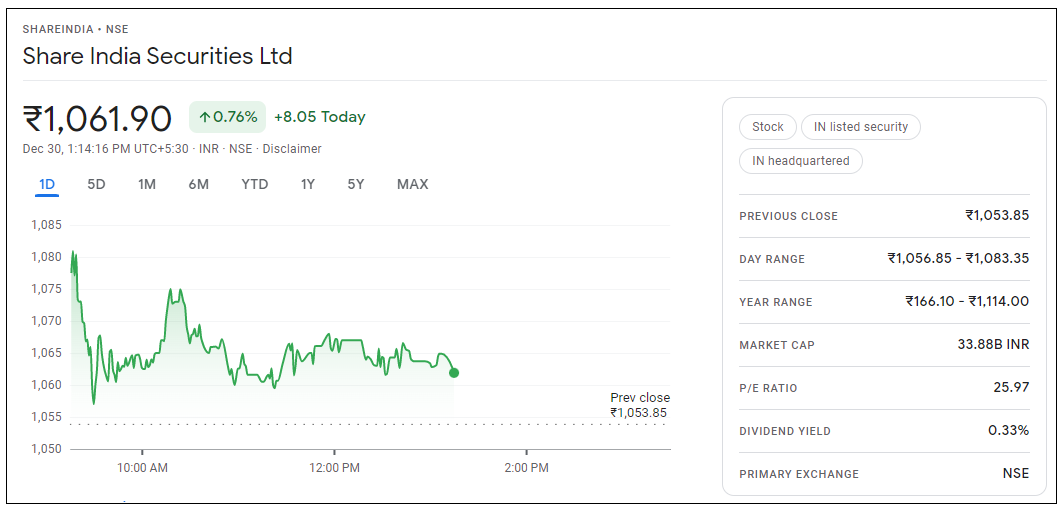
Task: Click the Day Range value ₹1,056.85 - ₹1,083.35
Action: coord(958,259)
